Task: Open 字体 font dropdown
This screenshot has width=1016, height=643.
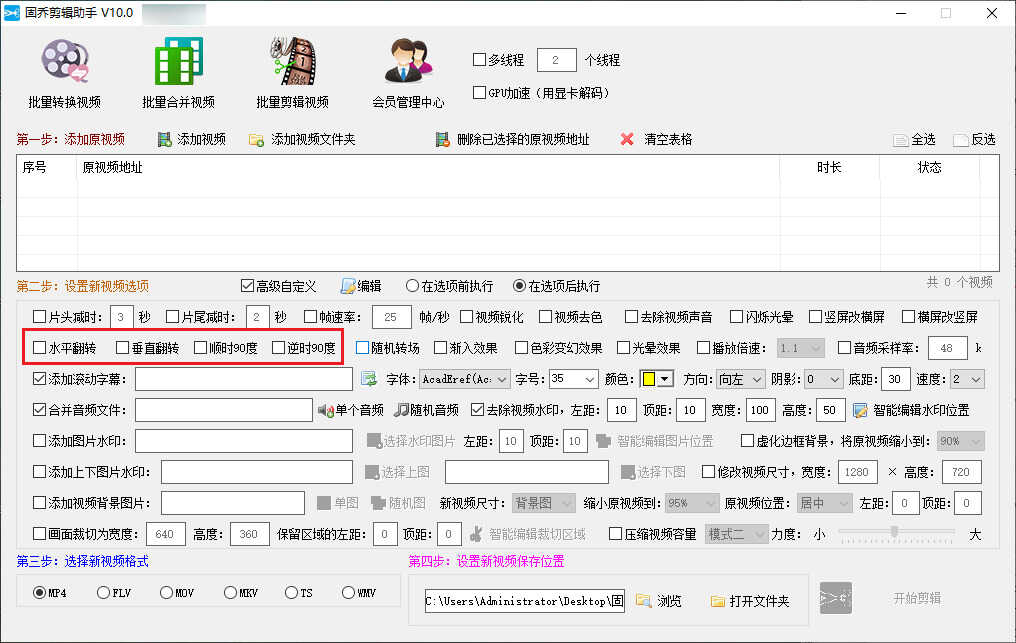Action: [465, 379]
